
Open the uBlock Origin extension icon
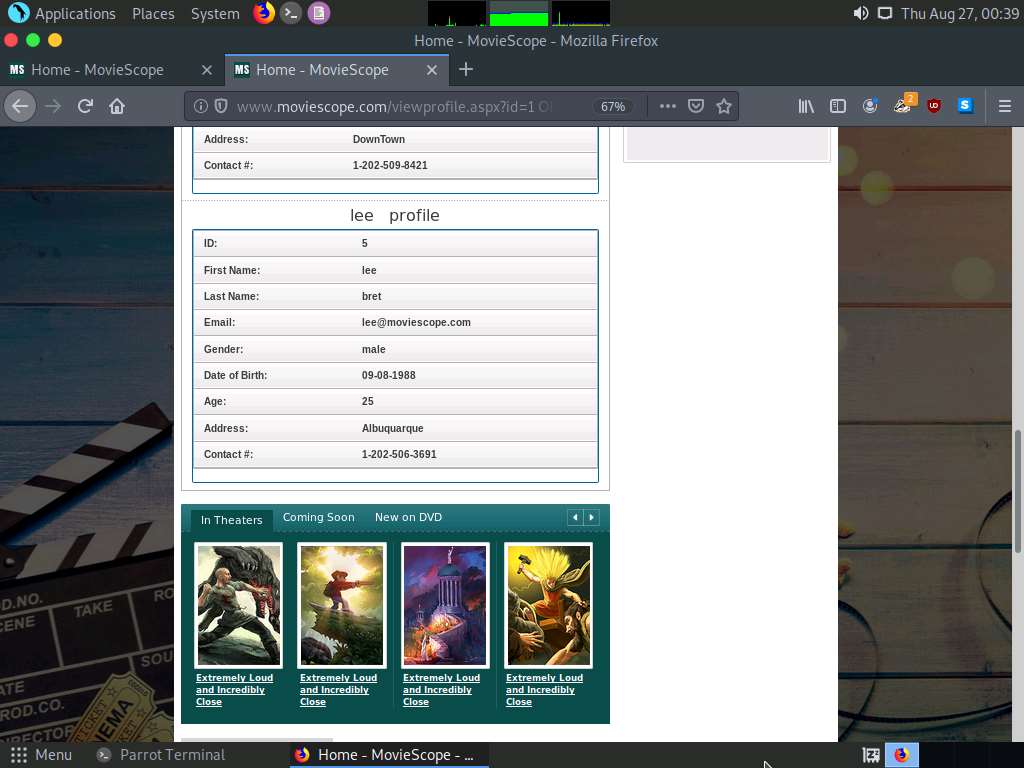point(933,106)
